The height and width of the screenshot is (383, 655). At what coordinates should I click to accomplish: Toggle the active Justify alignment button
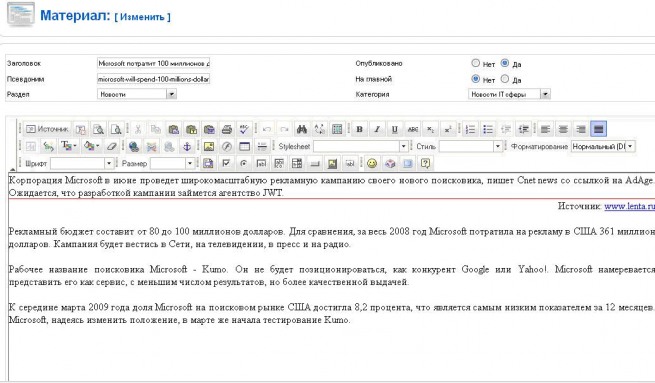click(598, 129)
